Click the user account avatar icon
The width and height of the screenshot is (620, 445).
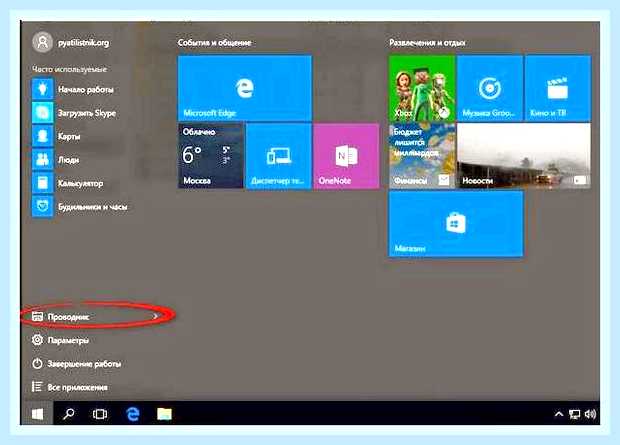pyautogui.click(x=42, y=42)
